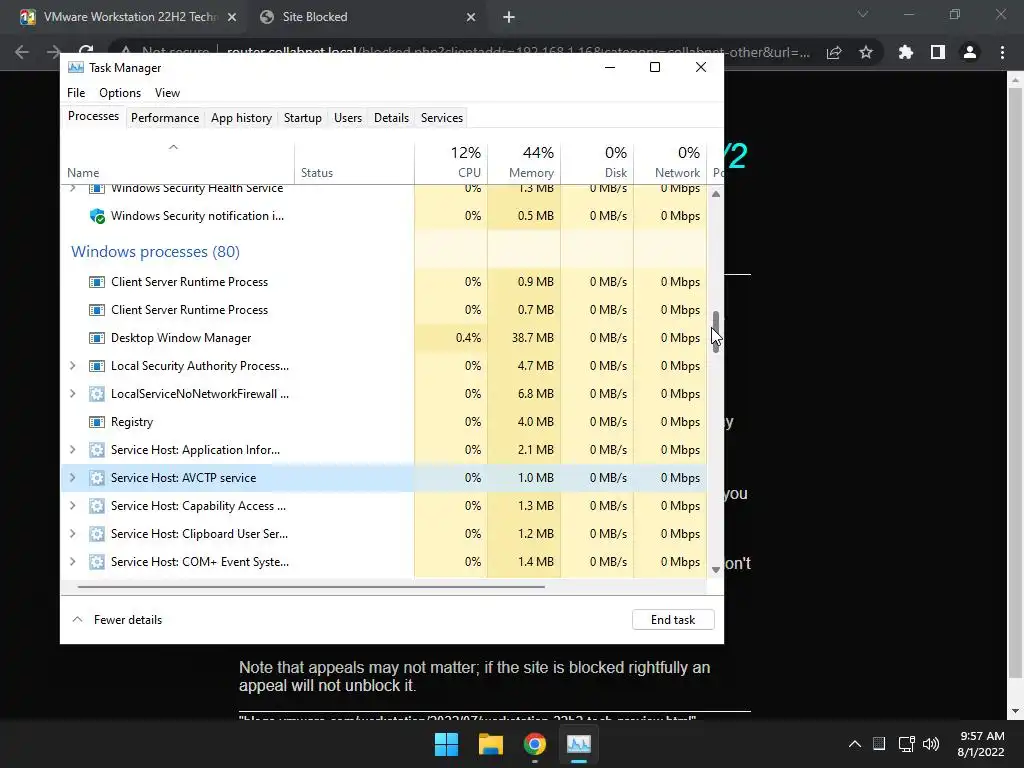This screenshot has width=1024, height=768.
Task: Click gear icon of Service Host: Clipboard User Ser...
Action: pos(97,534)
